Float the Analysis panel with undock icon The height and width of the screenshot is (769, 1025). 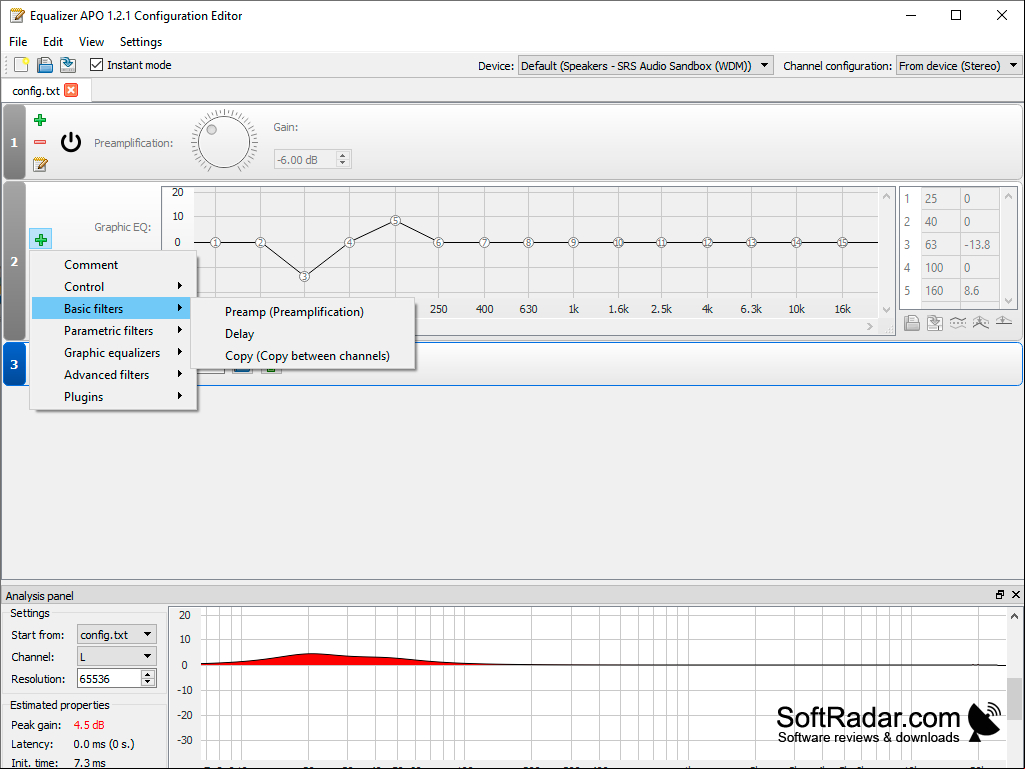(x=1000, y=594)
